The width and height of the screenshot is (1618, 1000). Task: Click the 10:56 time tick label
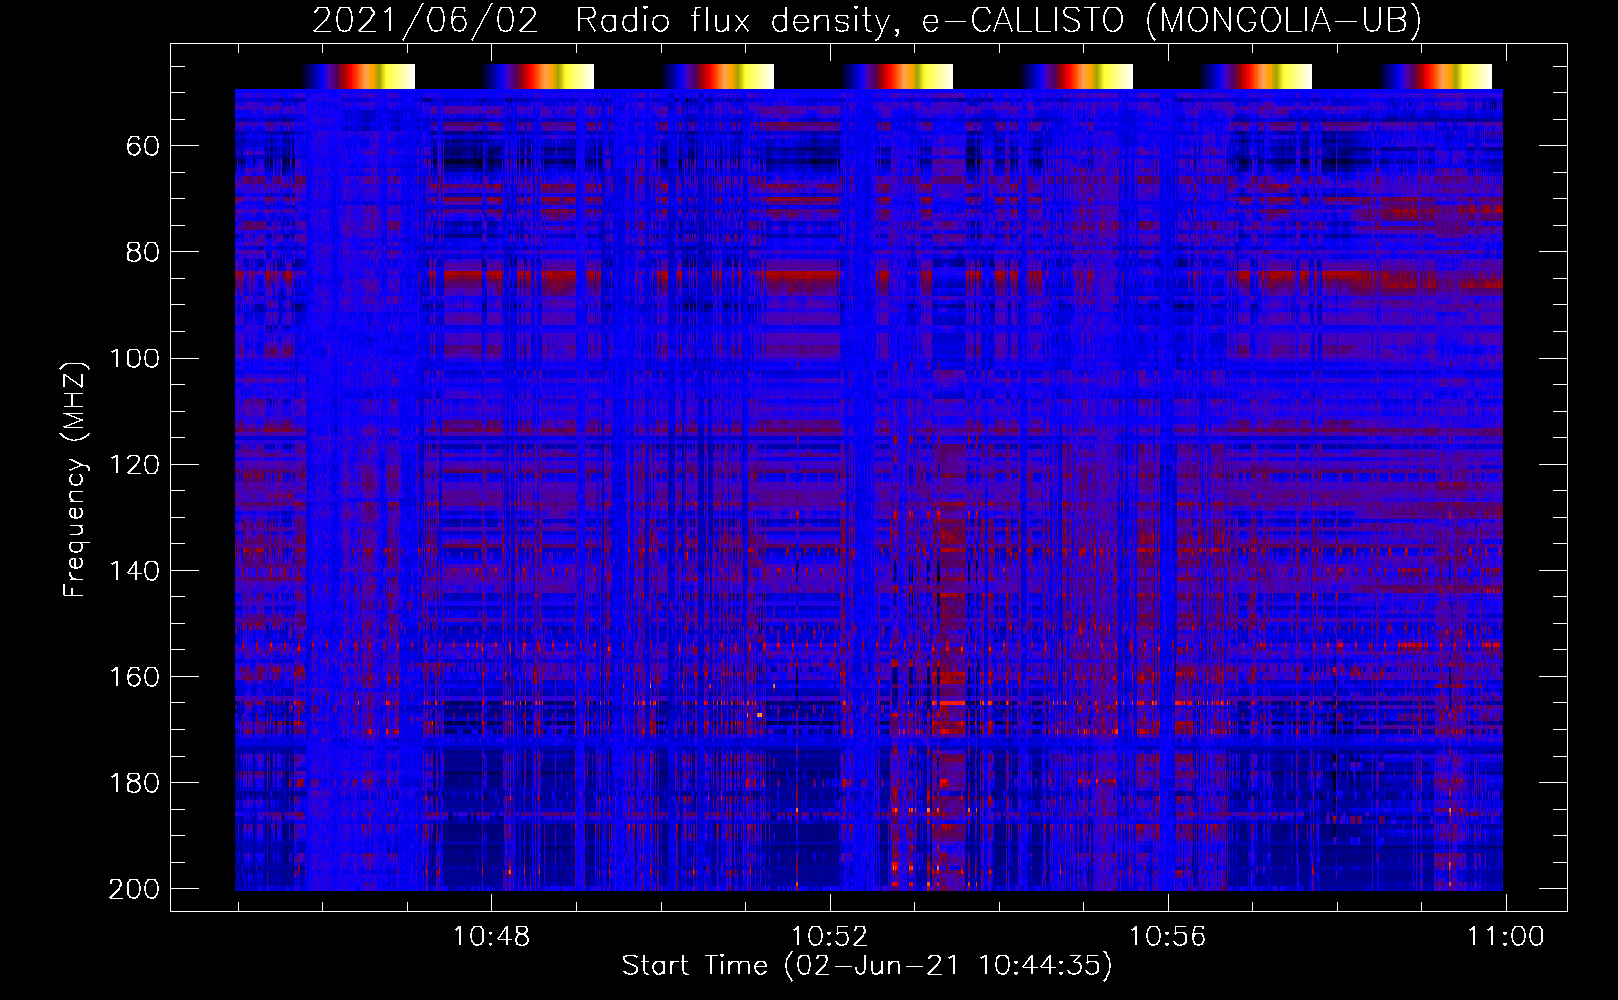tap(1167, 937)
